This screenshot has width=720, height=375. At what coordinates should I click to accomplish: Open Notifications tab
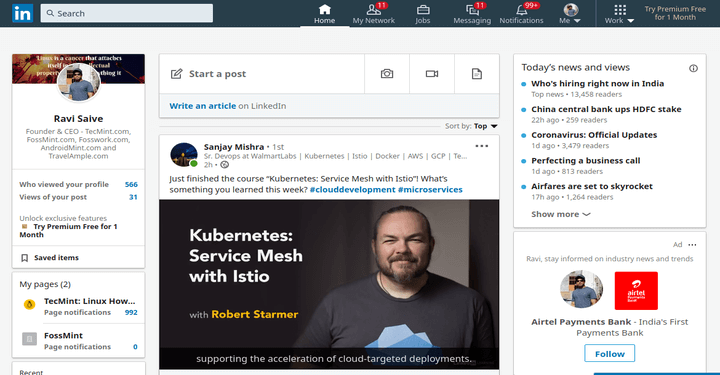coord(521,14)
